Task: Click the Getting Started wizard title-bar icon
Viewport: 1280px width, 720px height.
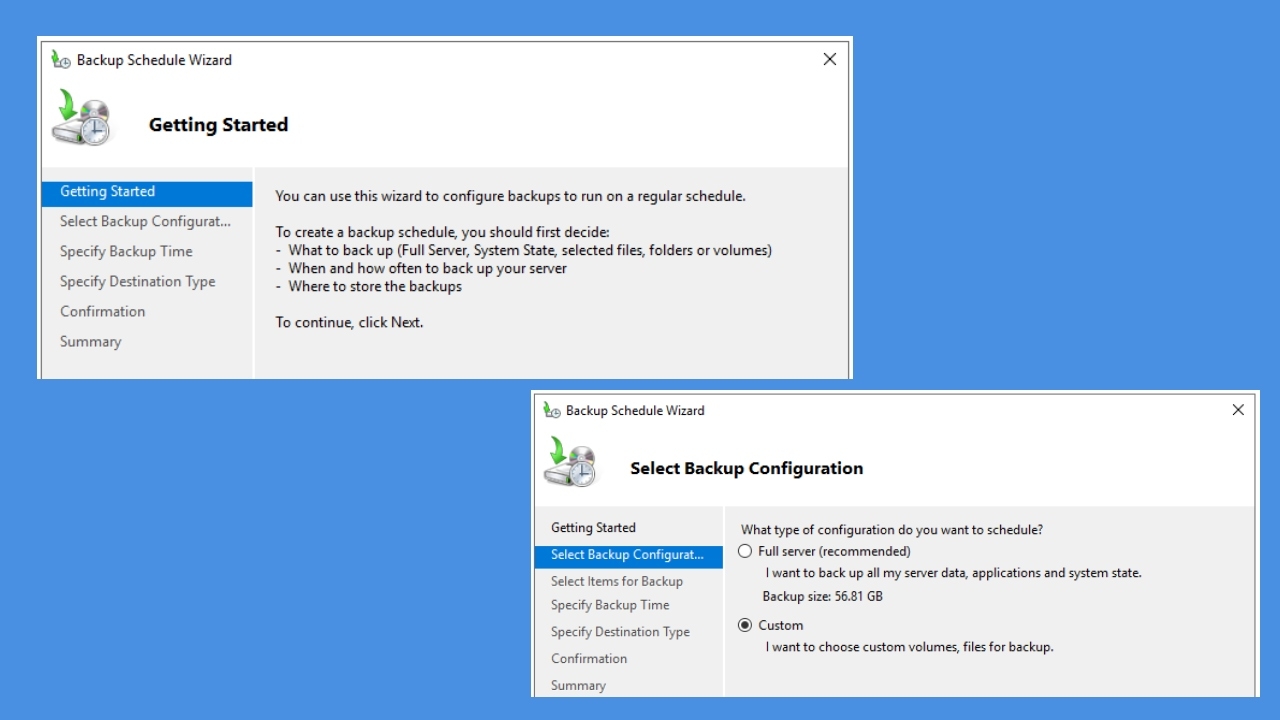Action: (61, 60)
